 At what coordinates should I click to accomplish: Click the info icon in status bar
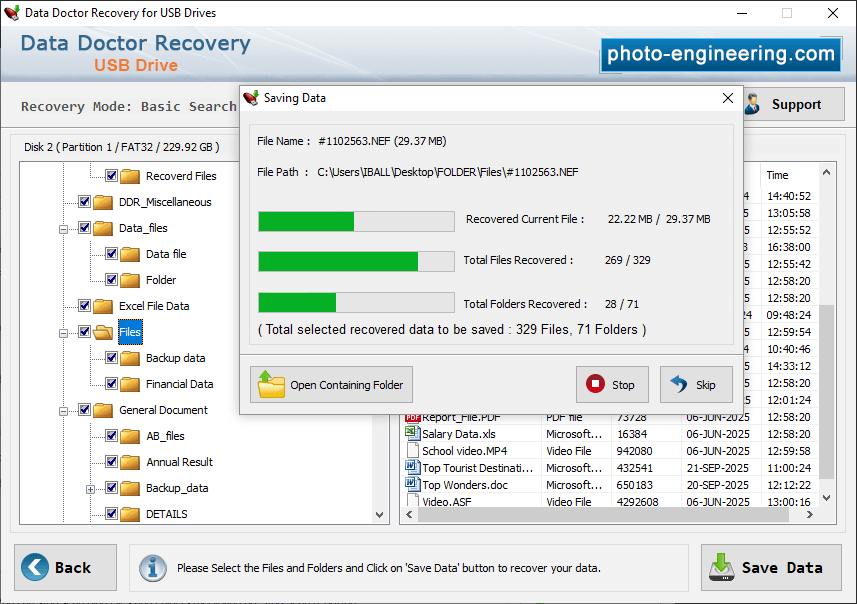pyautogui.click(x=152, y=568)
